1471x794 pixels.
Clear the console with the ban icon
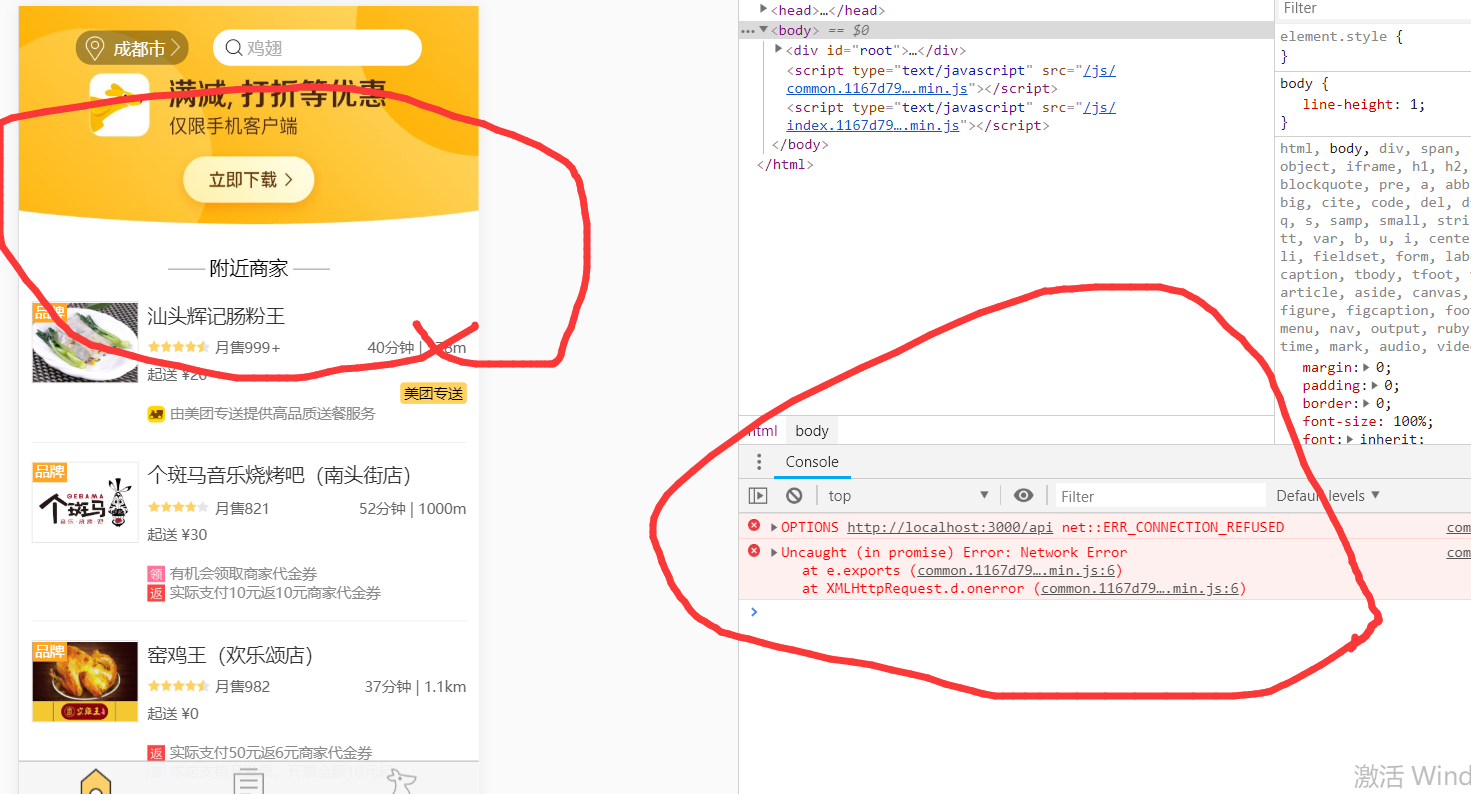point(794,496)
